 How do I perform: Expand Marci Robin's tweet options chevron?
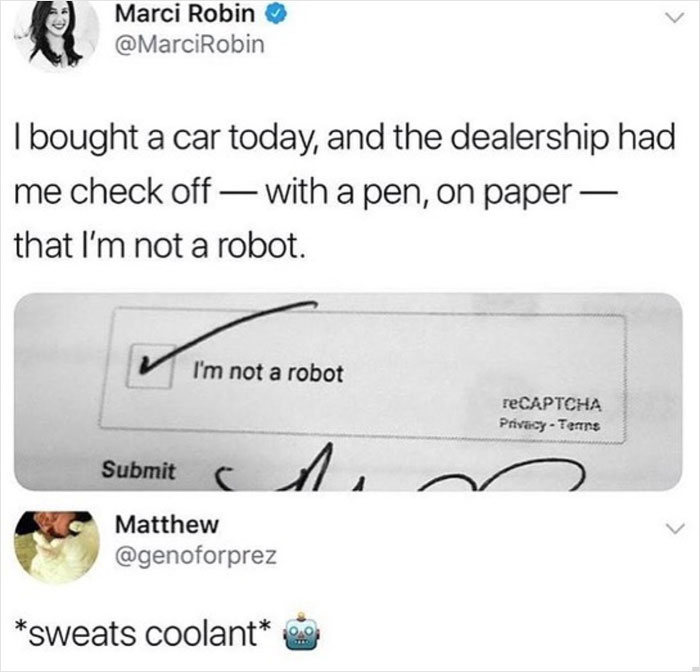[x=675, y=18]
